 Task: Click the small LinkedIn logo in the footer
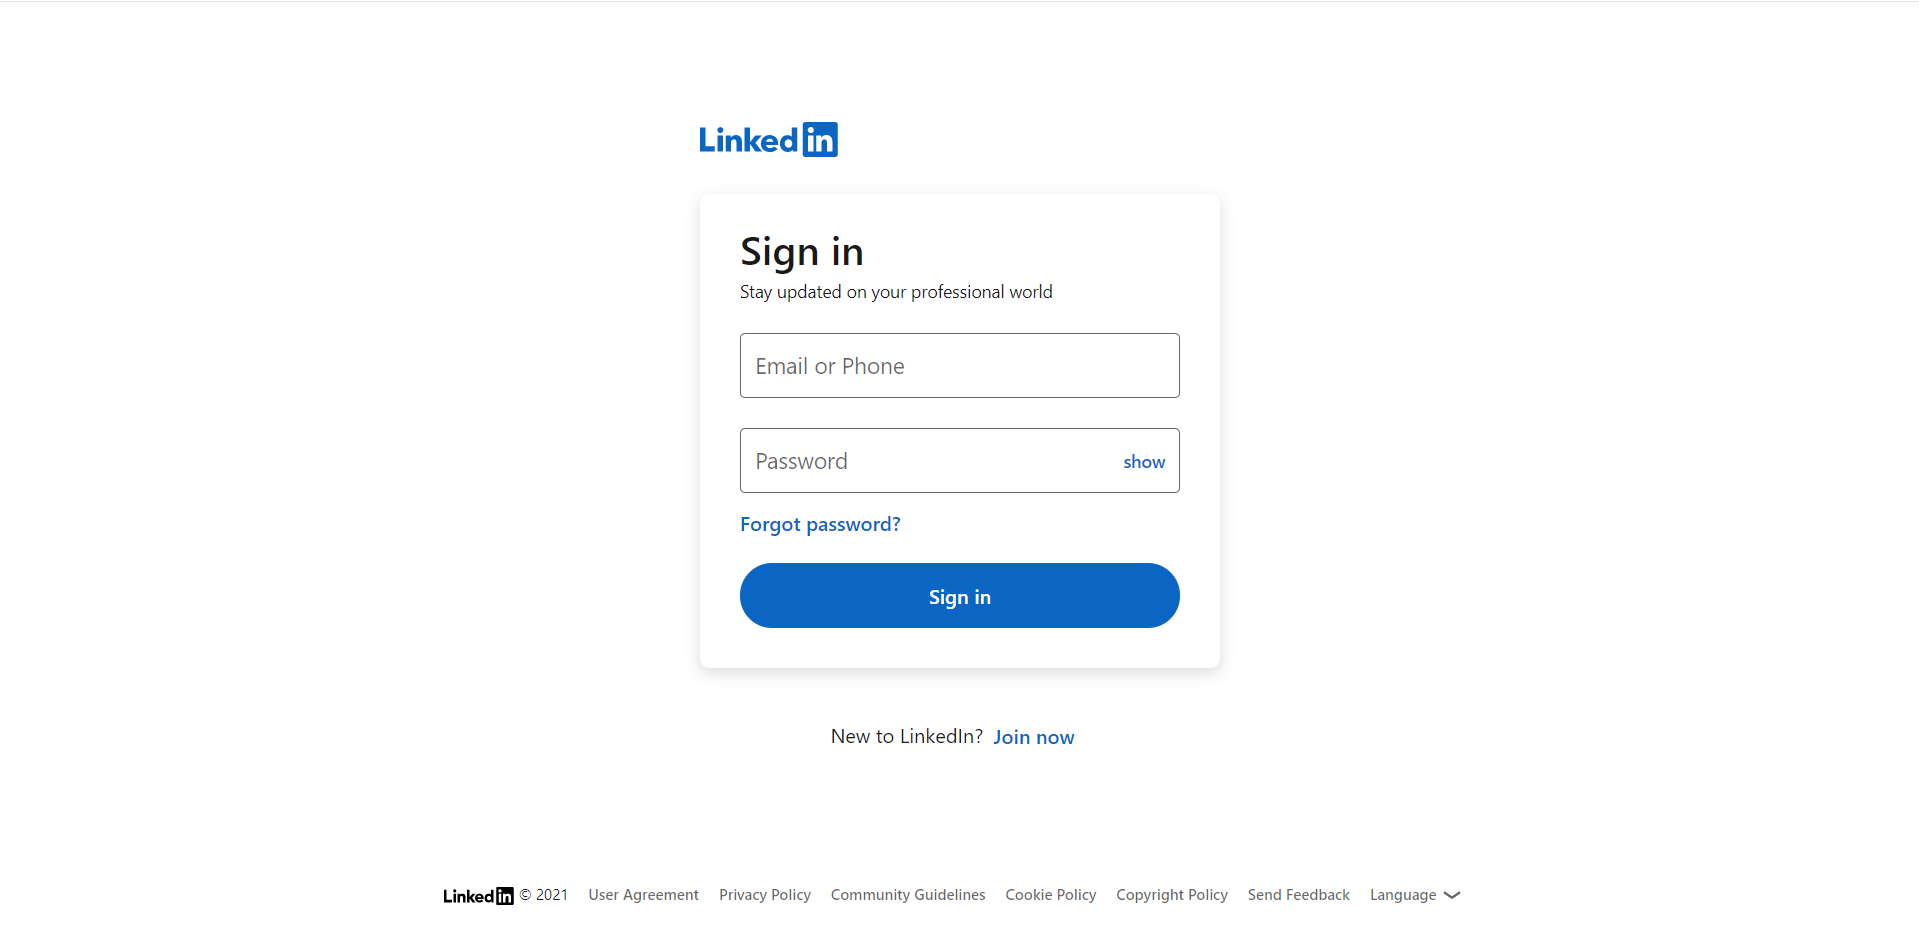click(x=478, y=896)
